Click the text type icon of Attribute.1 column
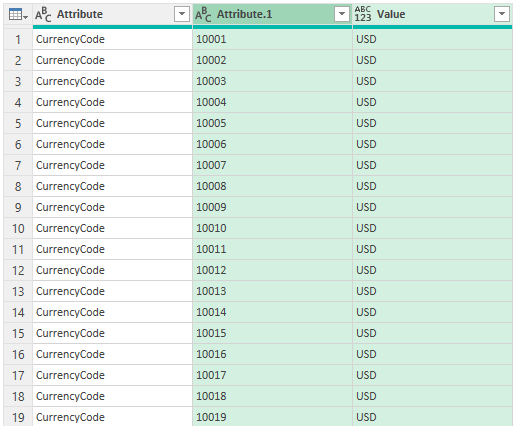 (203, 14)
